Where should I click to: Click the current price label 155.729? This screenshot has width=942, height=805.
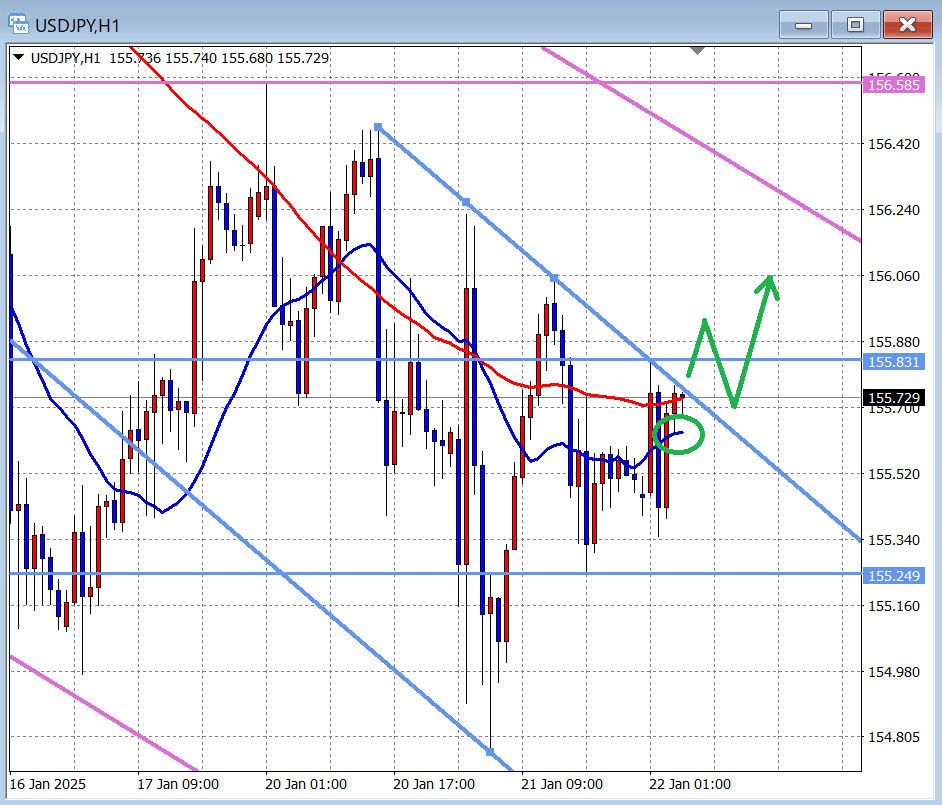[x=893, y=398]
